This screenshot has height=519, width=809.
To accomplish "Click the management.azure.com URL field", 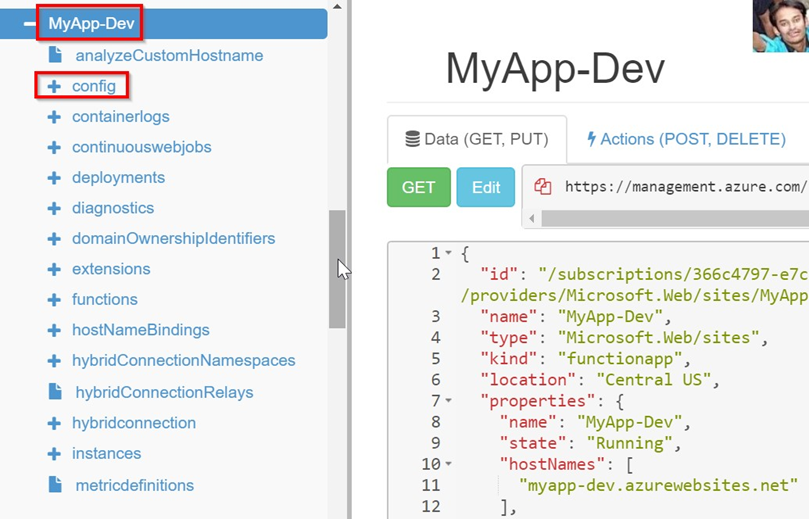I will pos(684,187).
